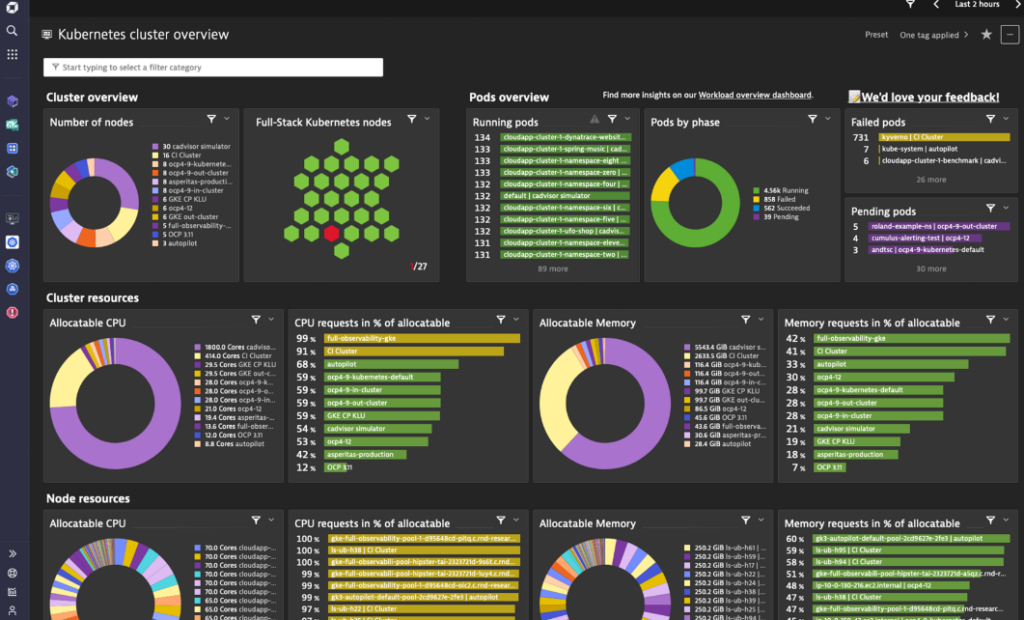Click the Preset menu item
This screenshot has width=1024, height=620.
pos(876,34)
